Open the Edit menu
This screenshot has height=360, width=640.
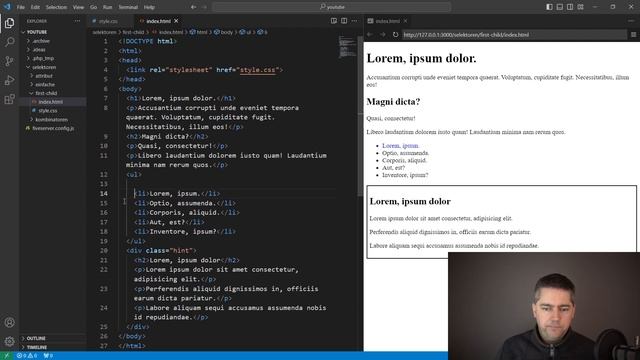pyautogui.click(x=36, y=7)
